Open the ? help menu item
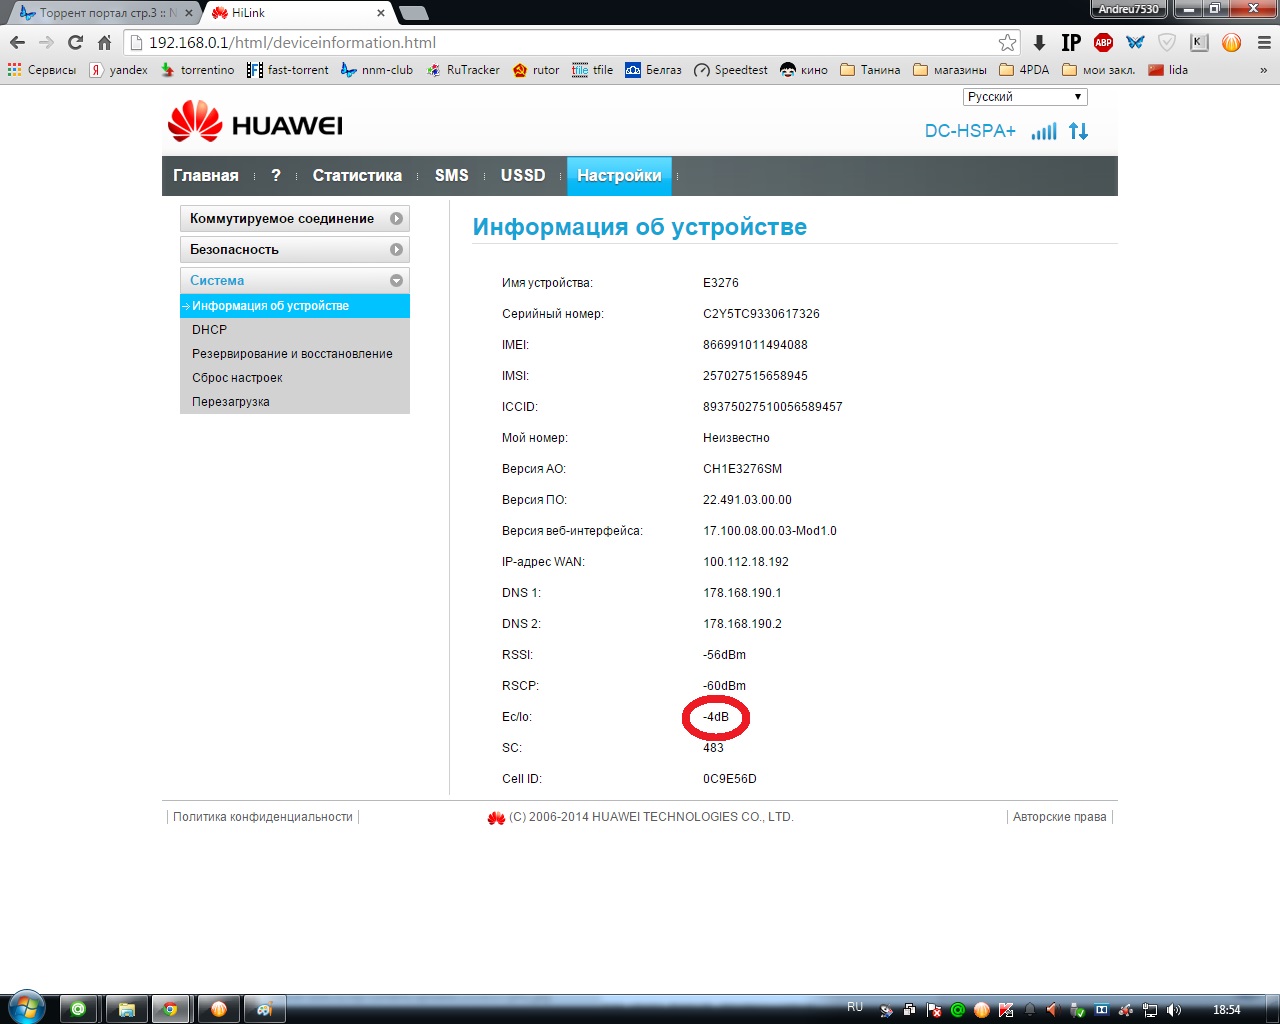 (276, 176)
